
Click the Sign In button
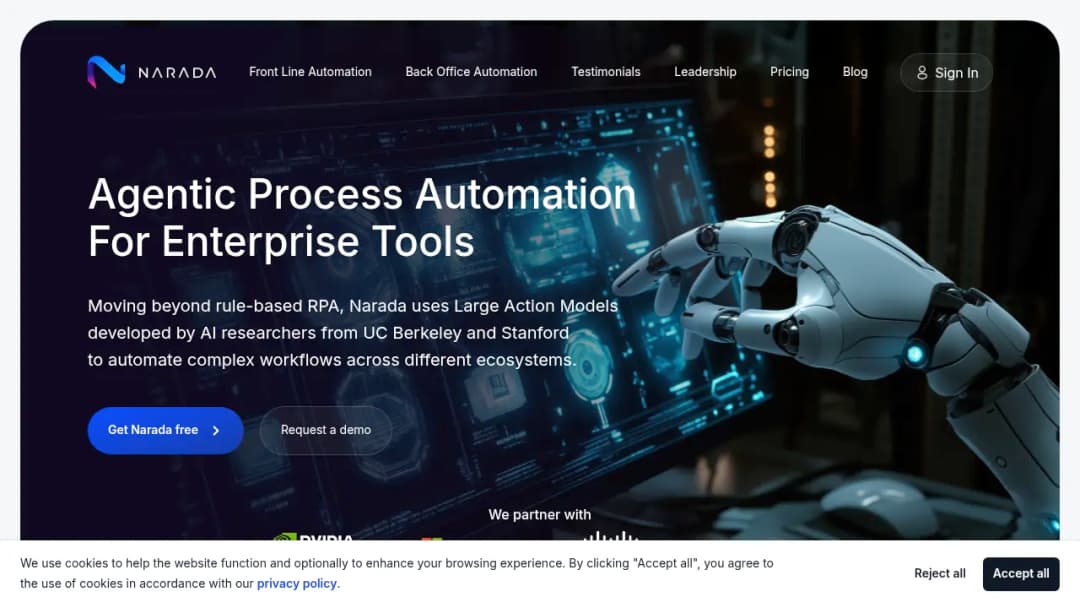[x=946, y=72]
